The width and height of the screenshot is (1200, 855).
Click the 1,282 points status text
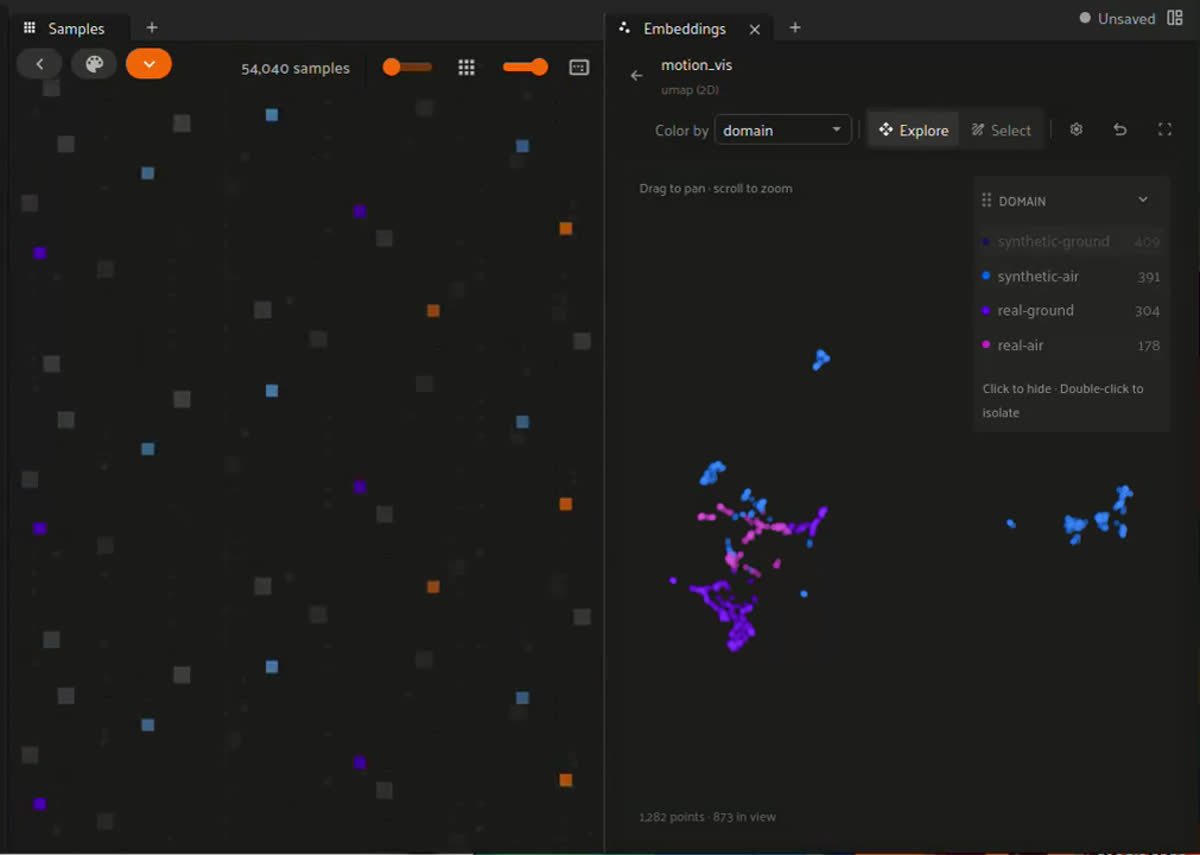click(707, 817)
